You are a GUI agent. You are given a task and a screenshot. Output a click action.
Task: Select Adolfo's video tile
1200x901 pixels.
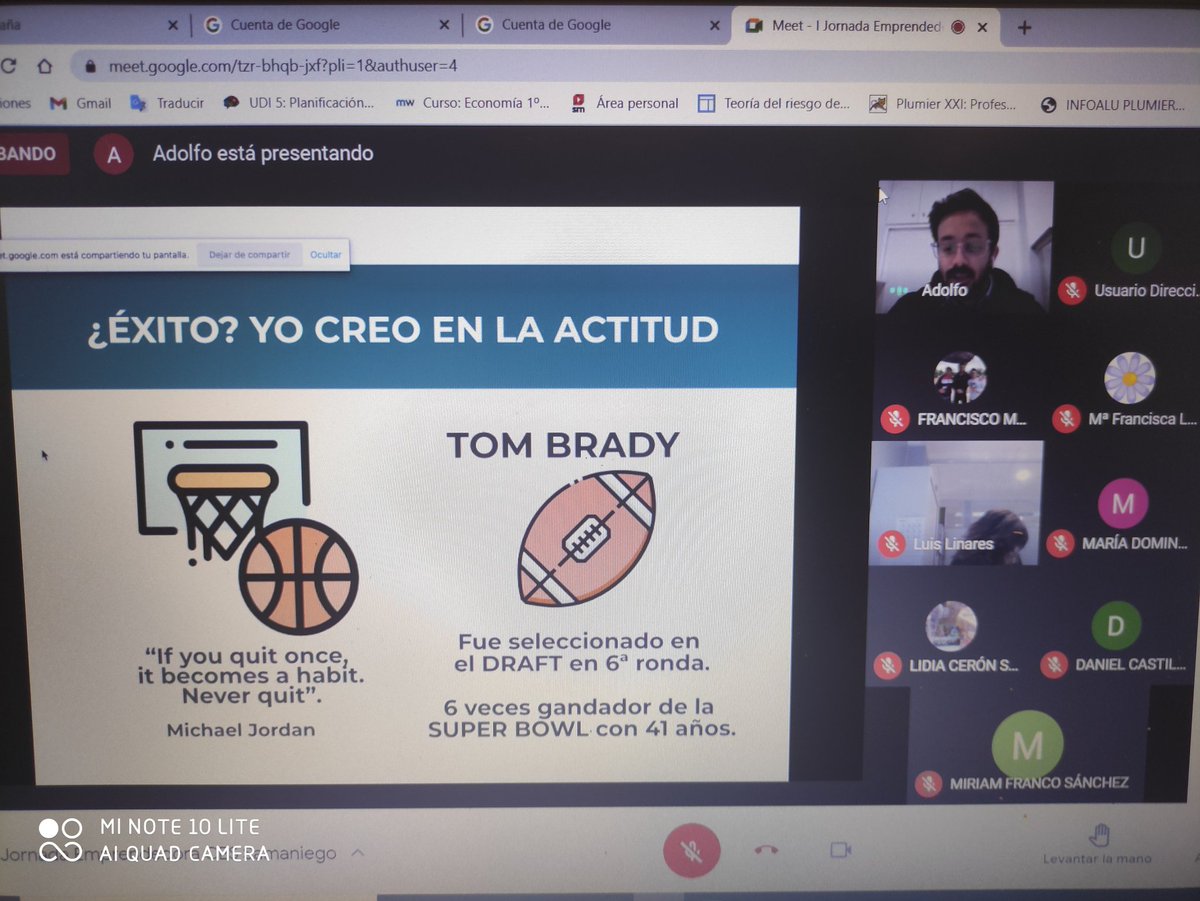(x=964, y=247)
